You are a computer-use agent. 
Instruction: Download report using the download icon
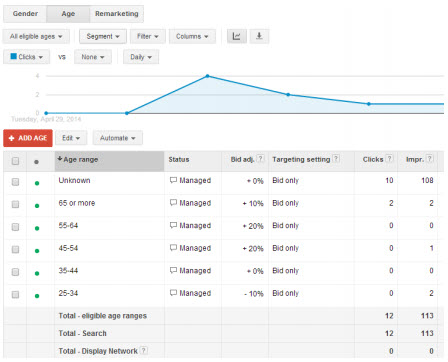259,36
